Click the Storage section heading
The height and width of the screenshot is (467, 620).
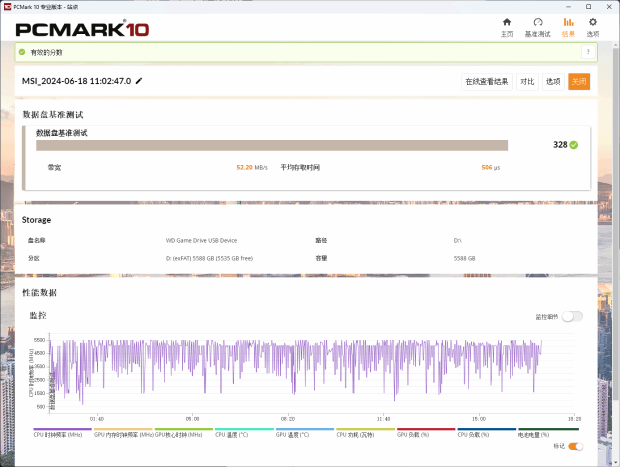[36, 220]
